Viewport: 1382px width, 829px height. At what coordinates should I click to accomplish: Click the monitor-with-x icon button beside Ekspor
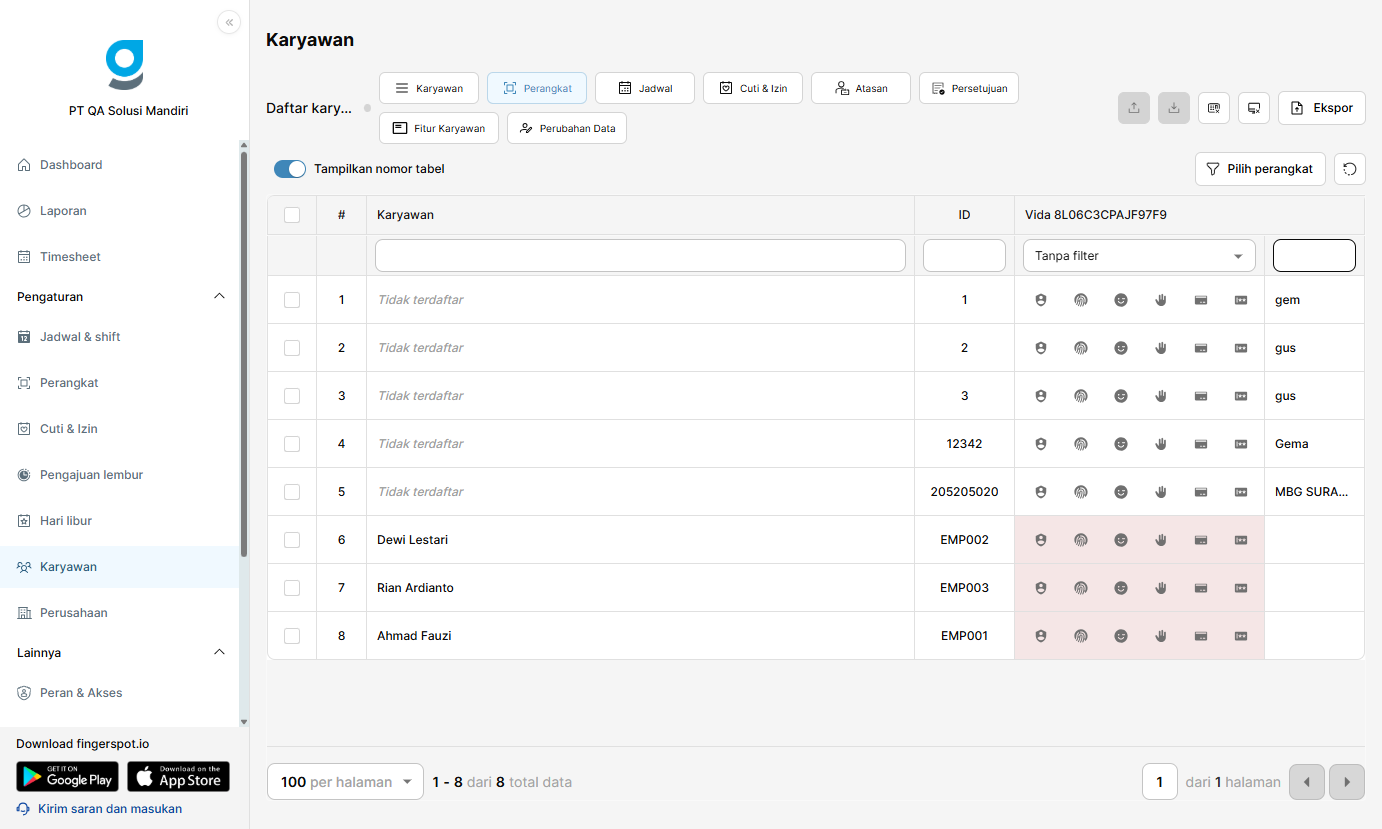tap(1254, 108)
